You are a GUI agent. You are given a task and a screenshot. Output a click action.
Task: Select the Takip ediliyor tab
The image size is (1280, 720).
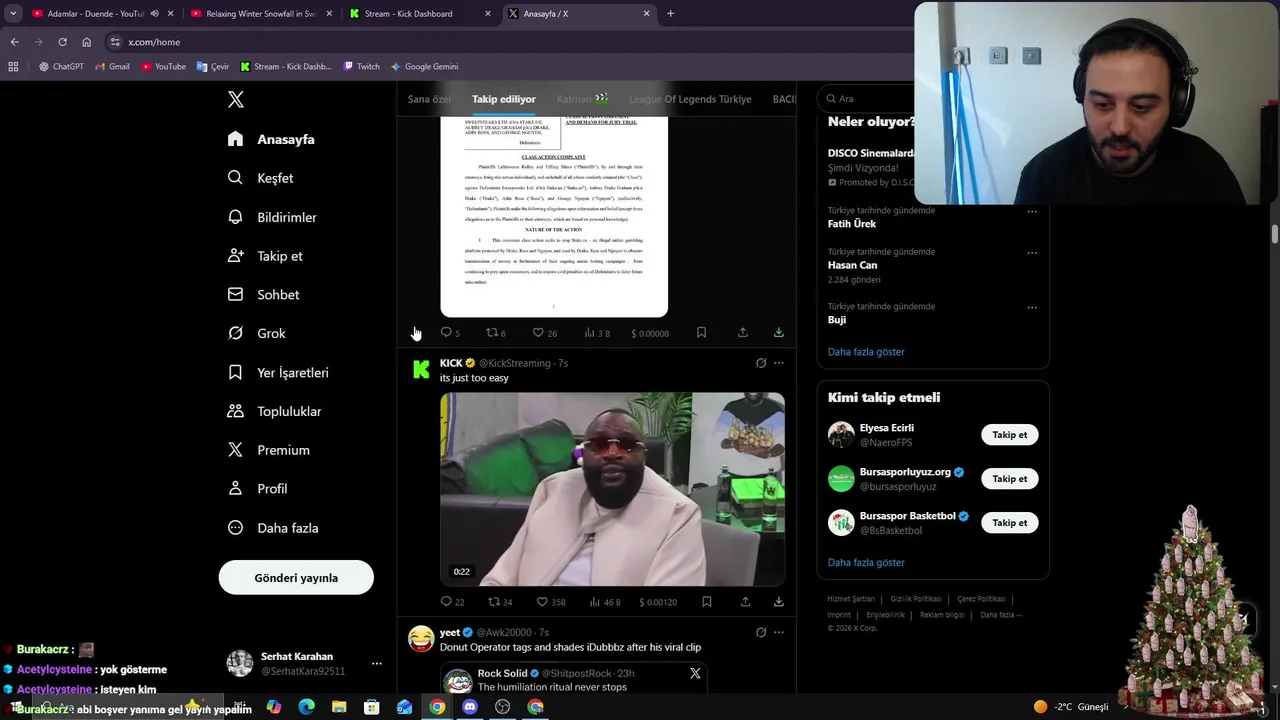tap(504, 99)
